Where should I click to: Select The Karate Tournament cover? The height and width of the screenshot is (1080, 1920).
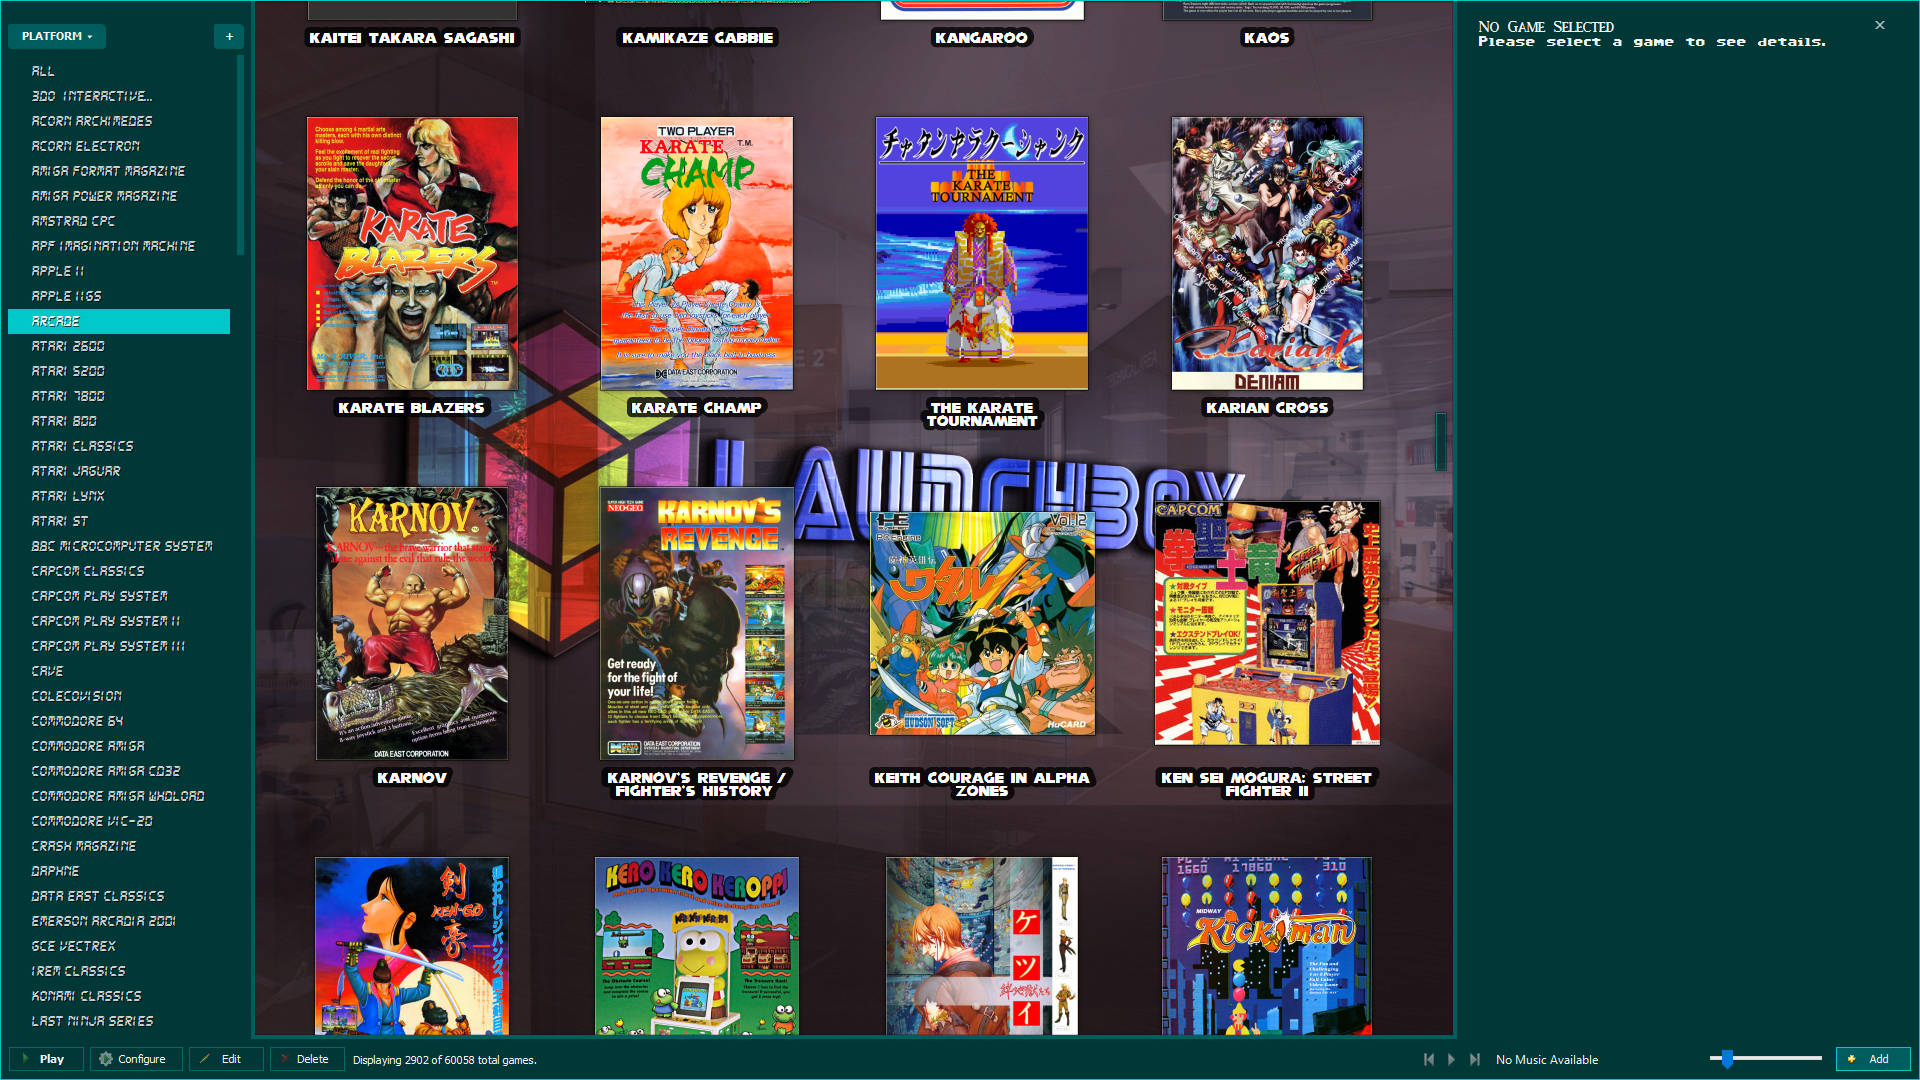[982, 253]
